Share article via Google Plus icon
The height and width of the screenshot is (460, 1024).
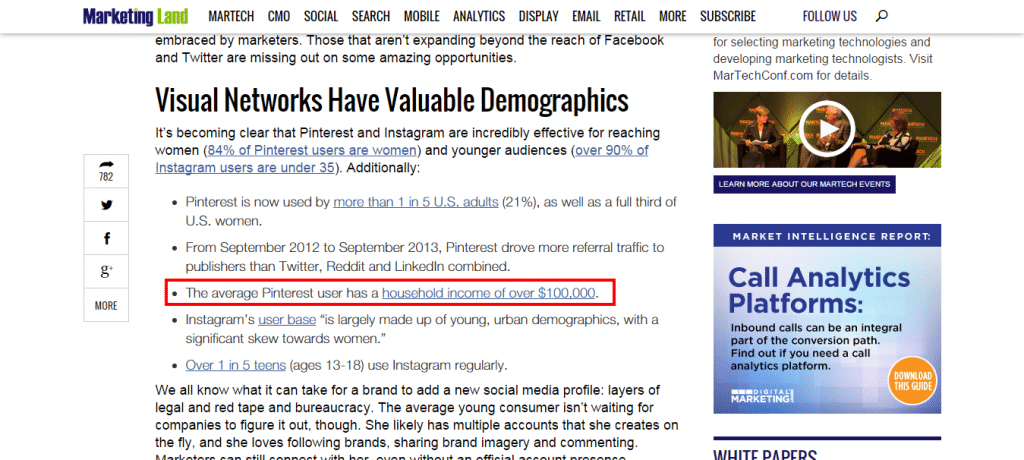tap(106, 272)
